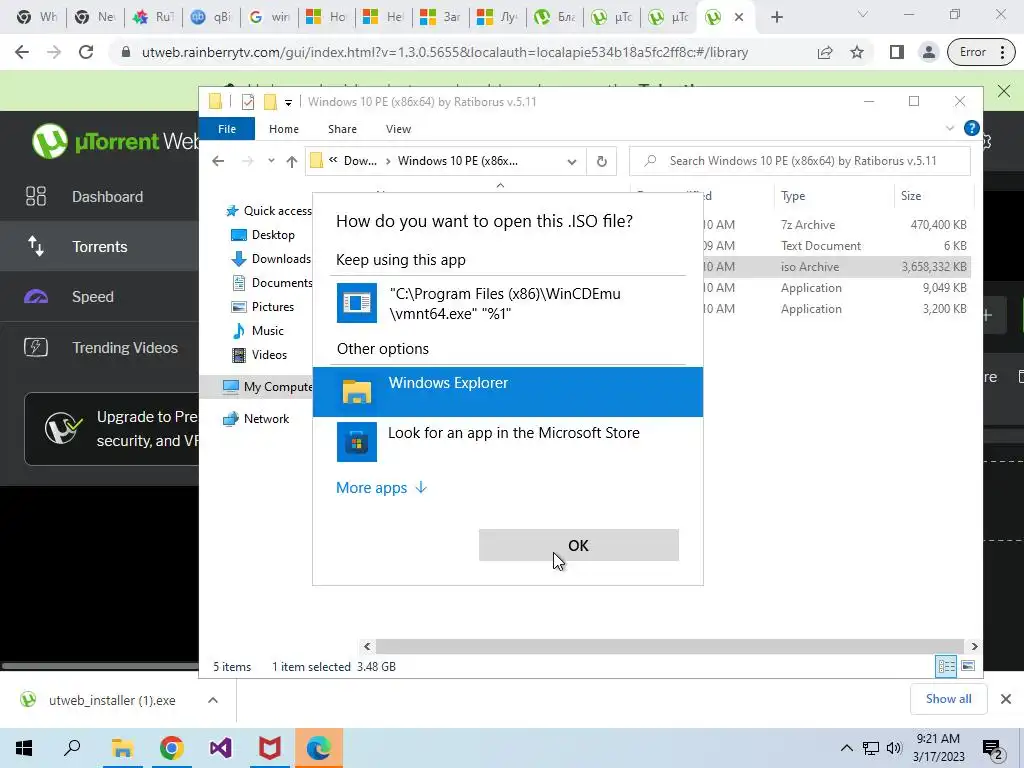Open the Chrome tab search dropdown
Screen dimensions: 1024x768
pos(863,14)
